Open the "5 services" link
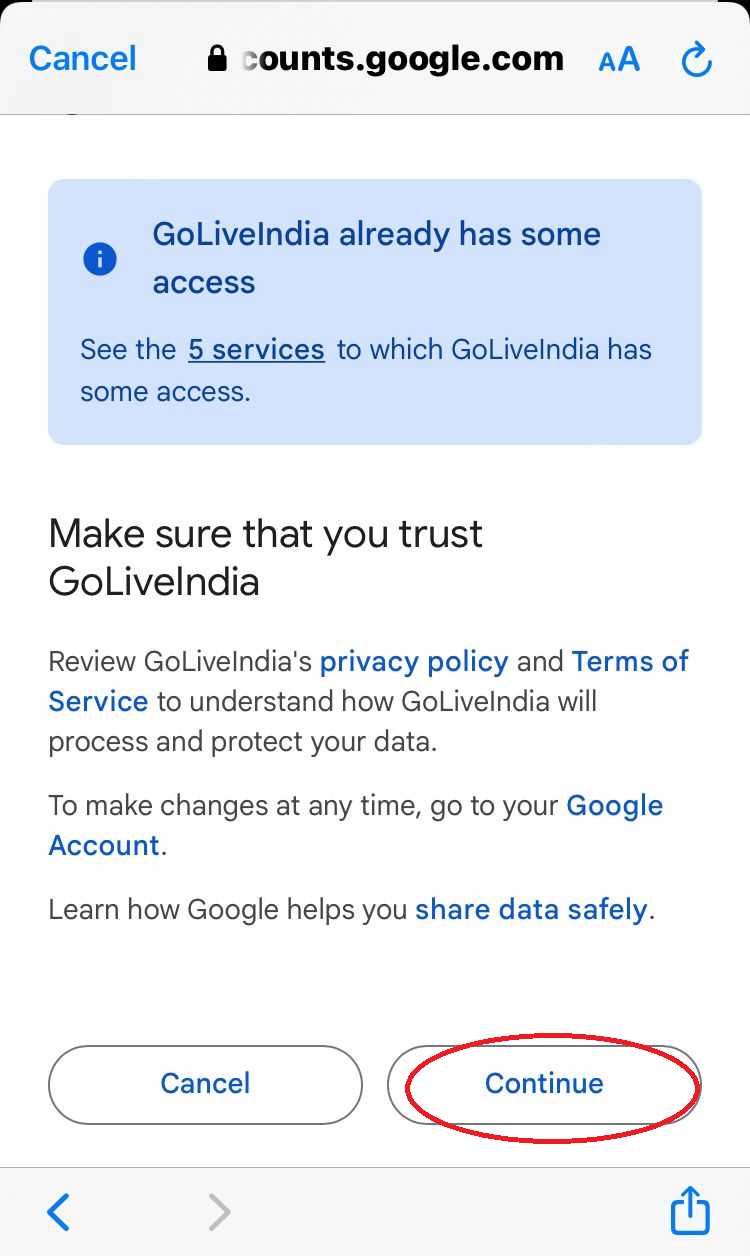Screen dimensions: 750x1256 click(256, 350)
